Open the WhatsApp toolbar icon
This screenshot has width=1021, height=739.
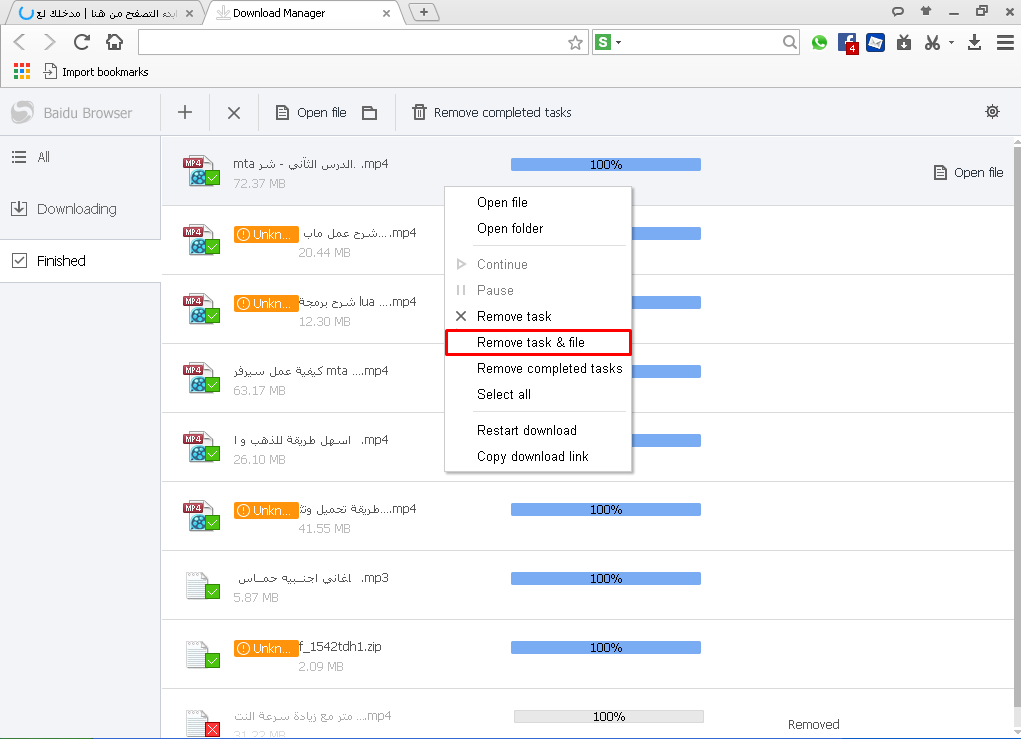click(819, 43)
